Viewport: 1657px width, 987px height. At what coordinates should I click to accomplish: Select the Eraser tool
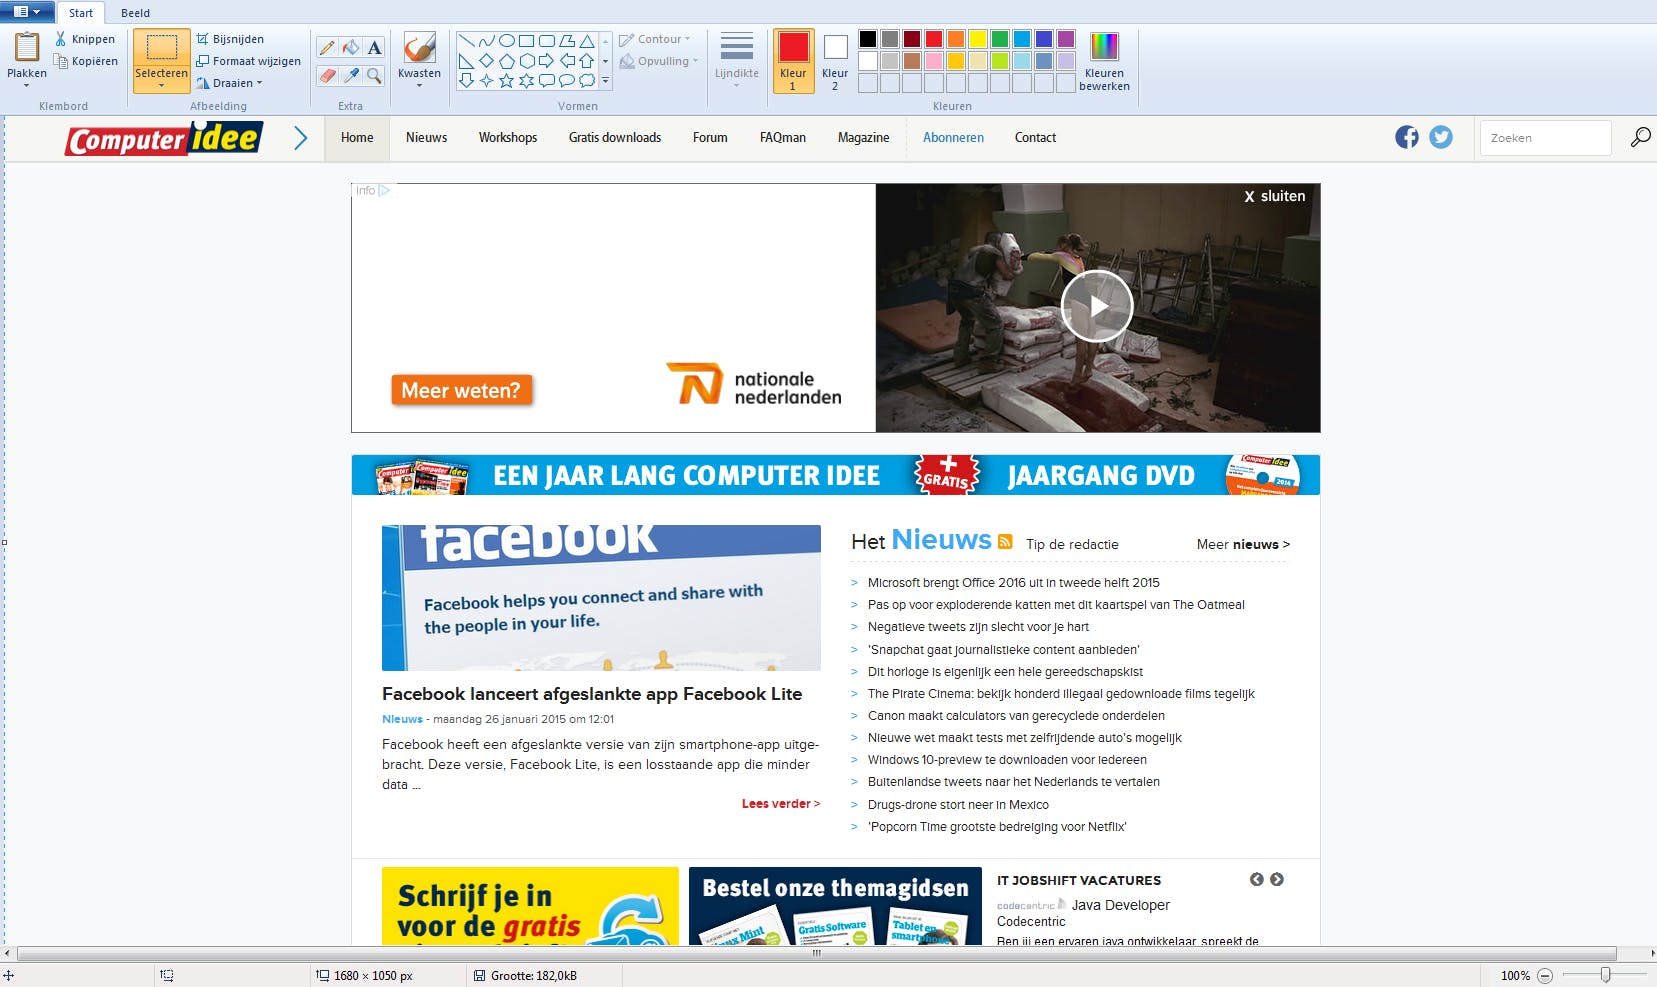pos(327,75)
